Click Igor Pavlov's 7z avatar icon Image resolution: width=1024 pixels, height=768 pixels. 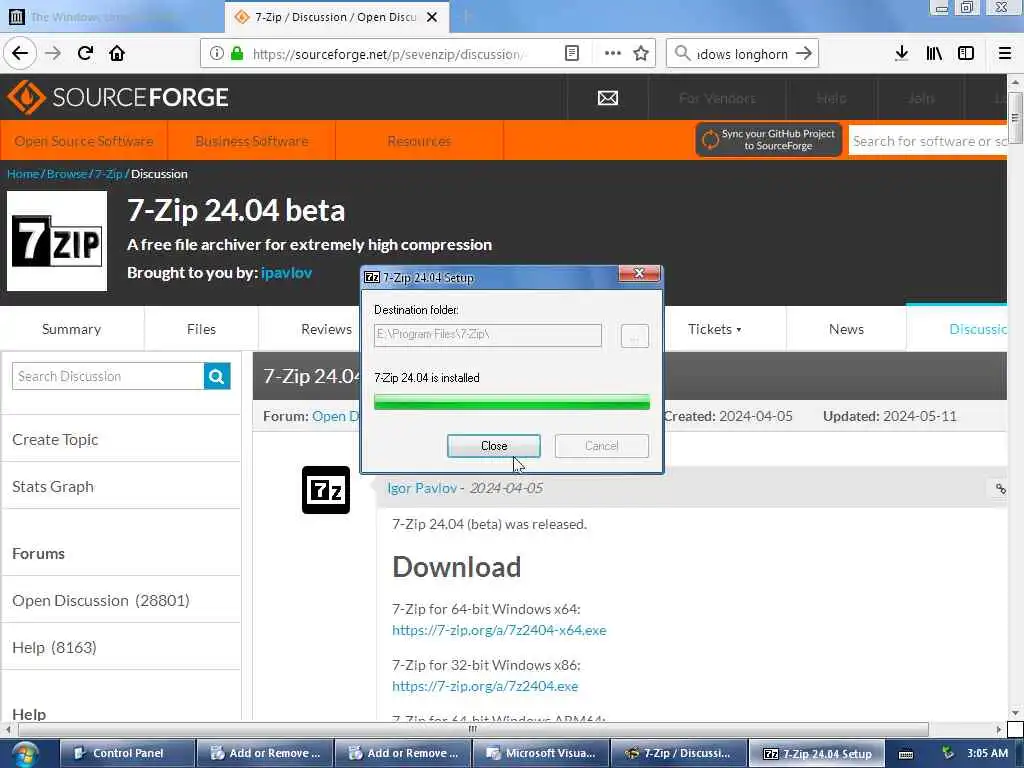point(326,490)
